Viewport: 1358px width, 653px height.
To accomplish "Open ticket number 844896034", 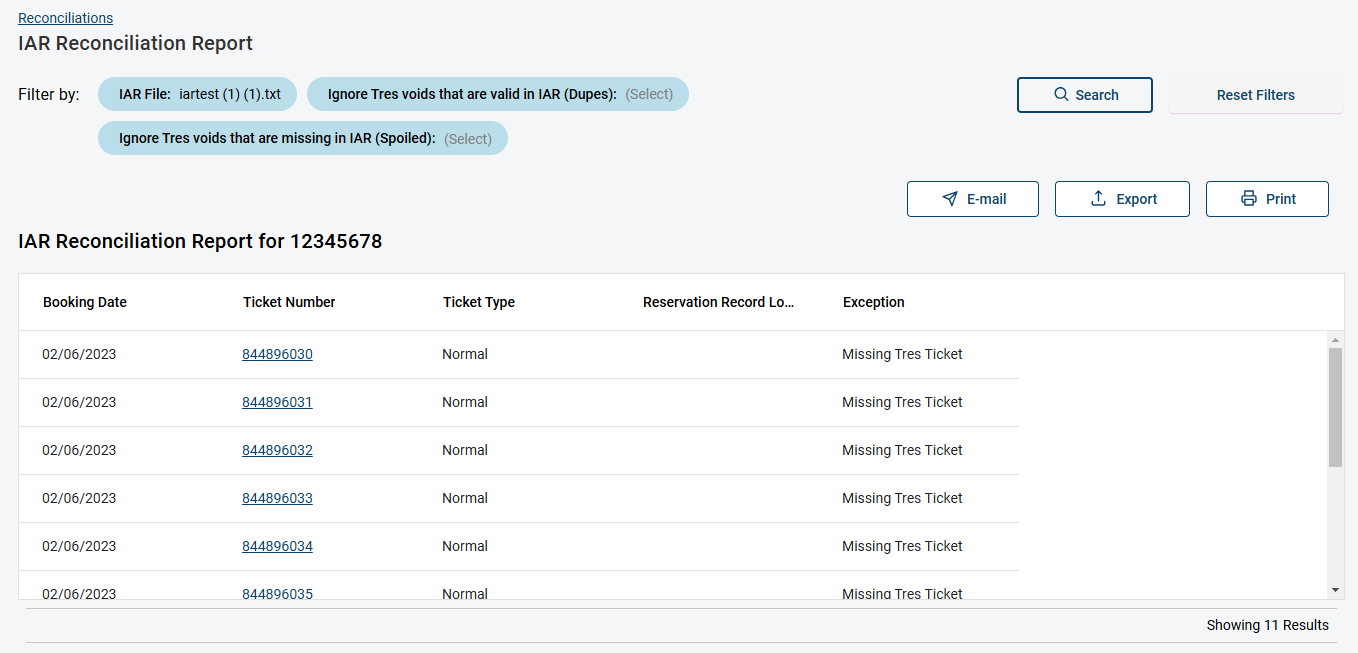I will [x=277, y=546].
